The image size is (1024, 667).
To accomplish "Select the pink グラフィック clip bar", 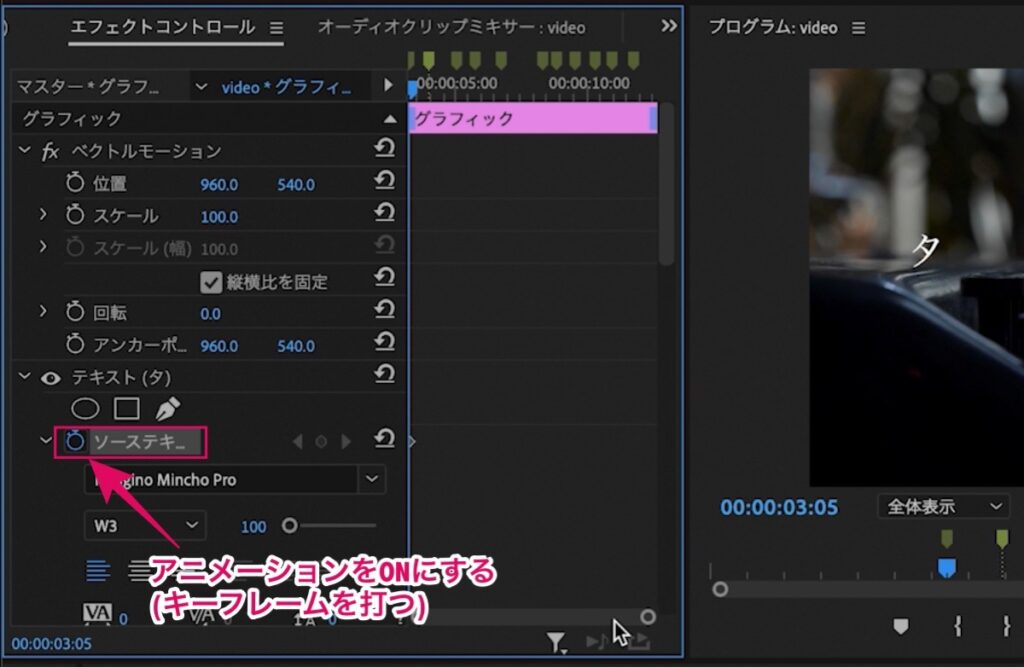I will click(533, 118).
